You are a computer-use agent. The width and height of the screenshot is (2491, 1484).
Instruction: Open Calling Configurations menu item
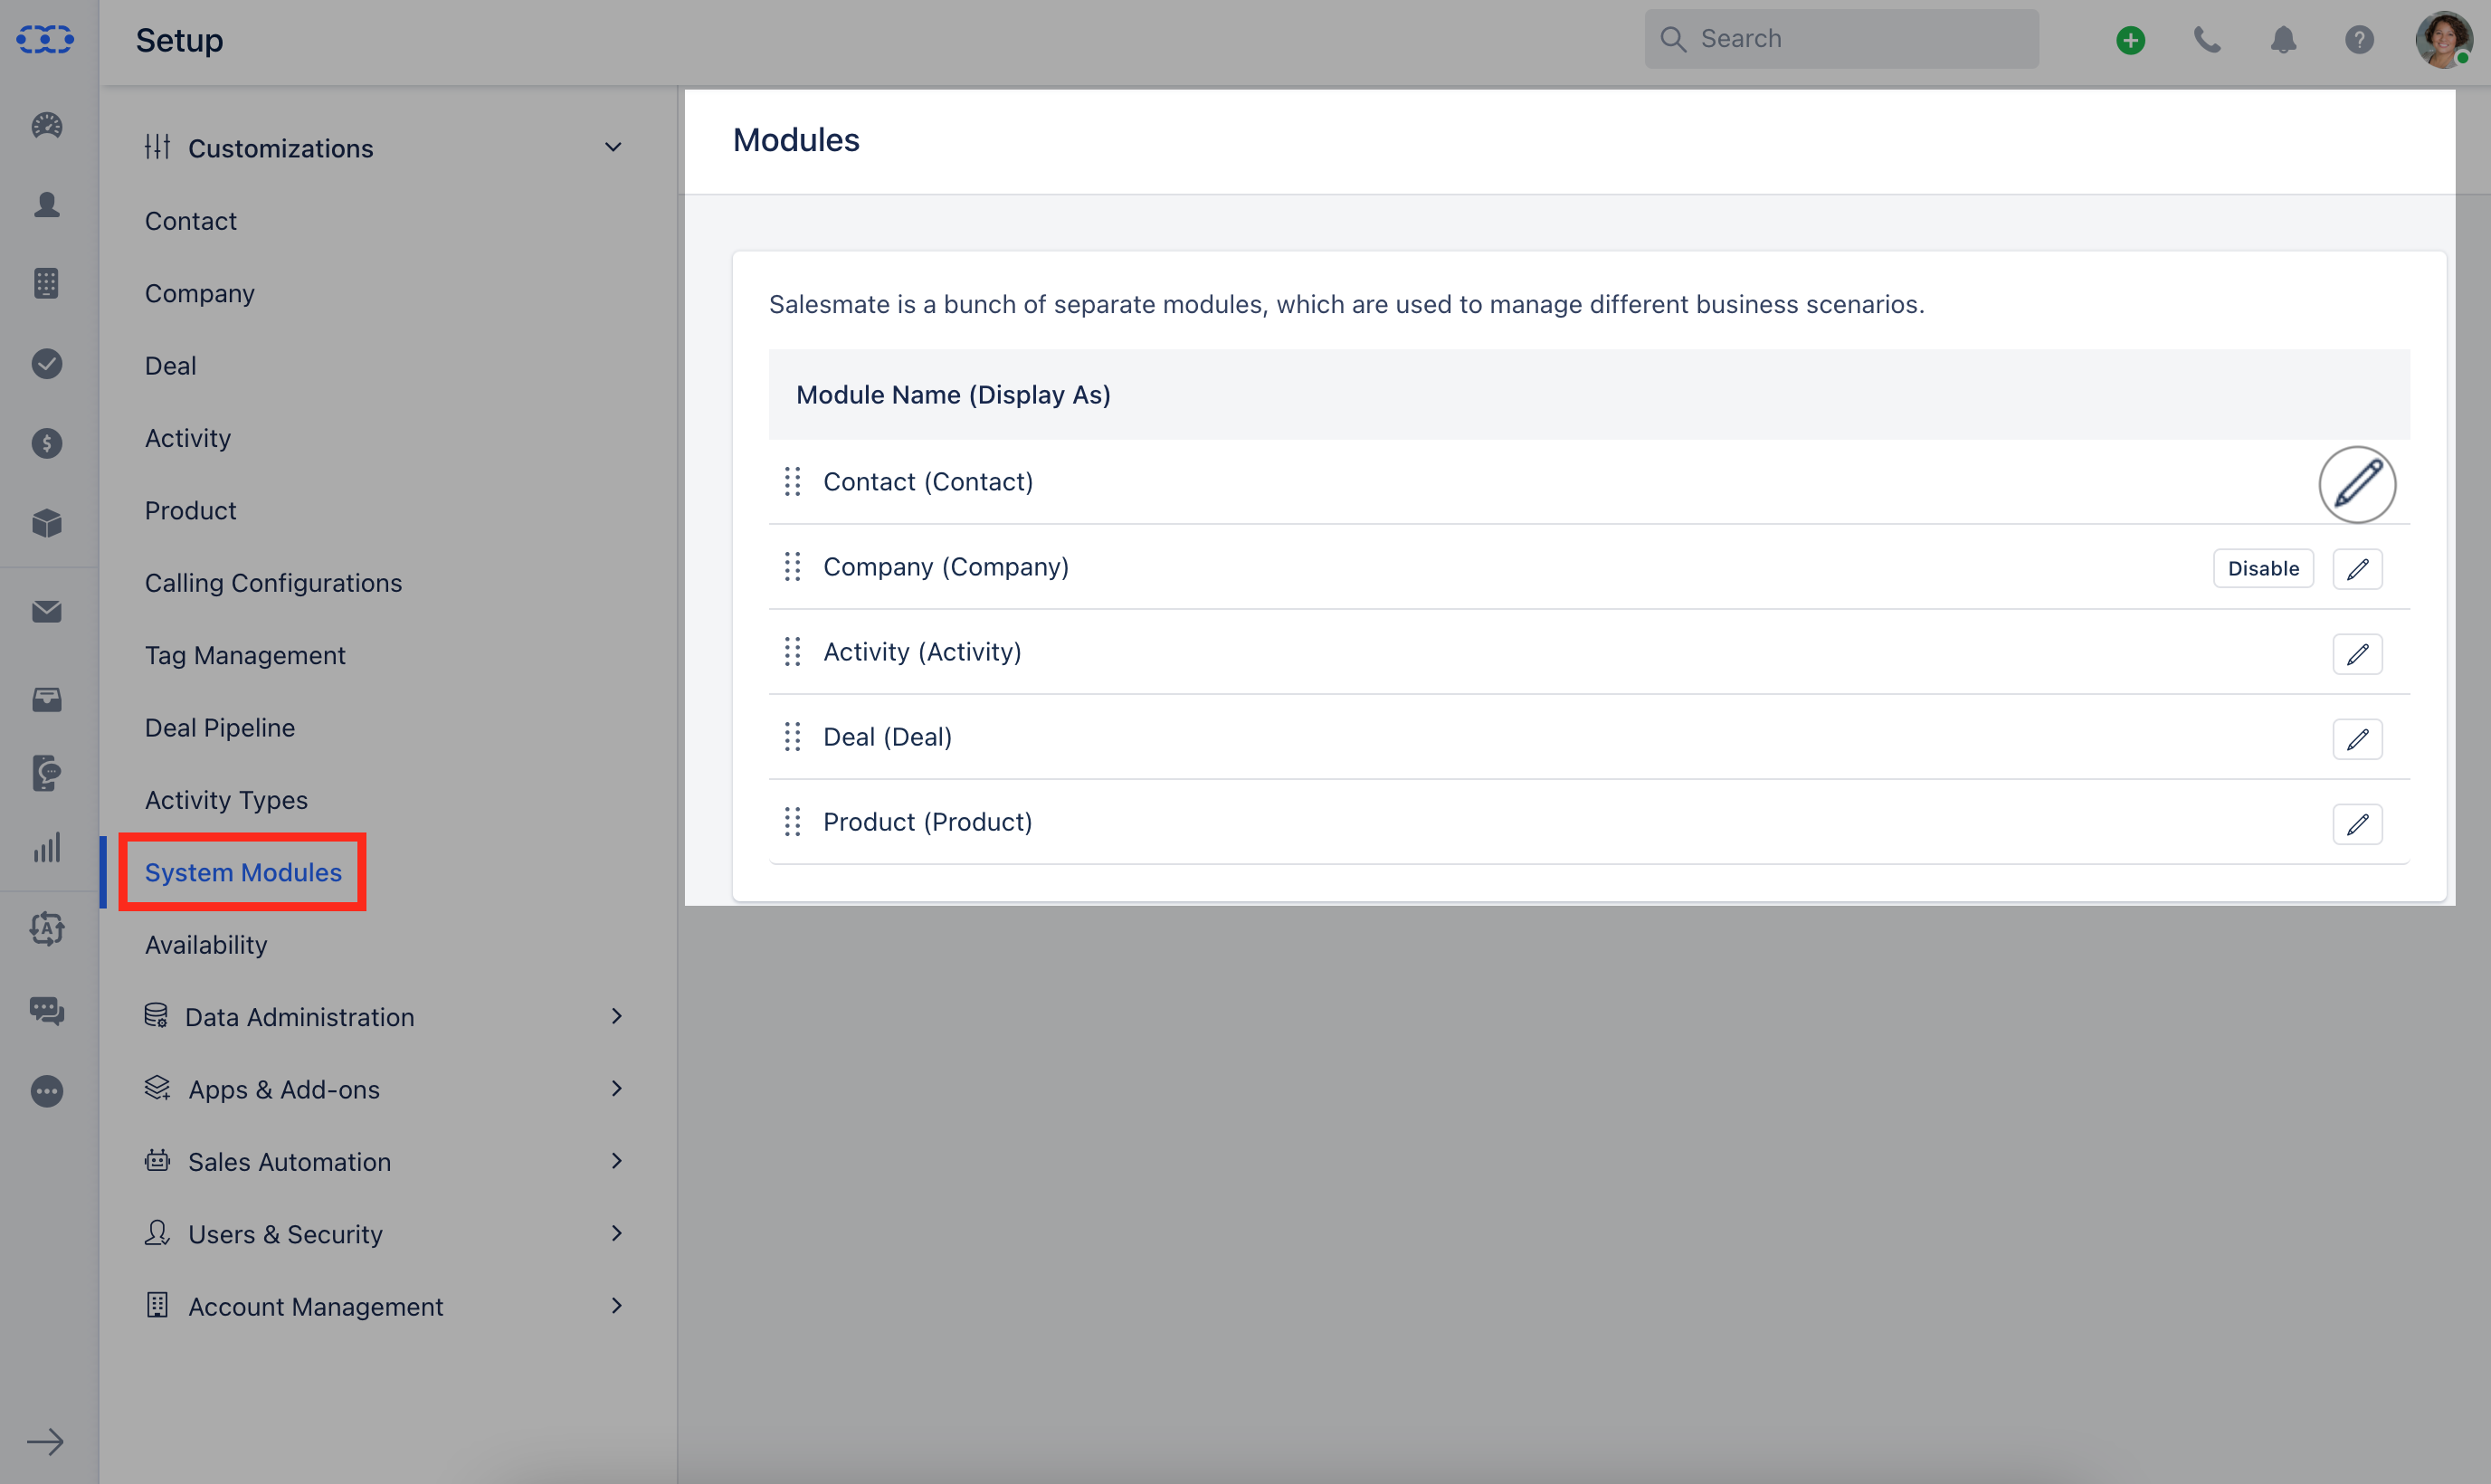point(273,583)
